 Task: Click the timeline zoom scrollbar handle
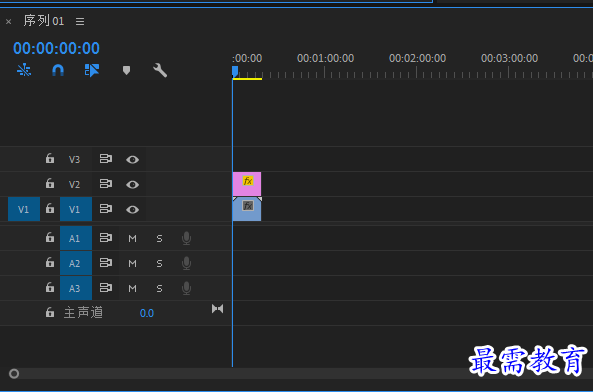tap(14, 373)
